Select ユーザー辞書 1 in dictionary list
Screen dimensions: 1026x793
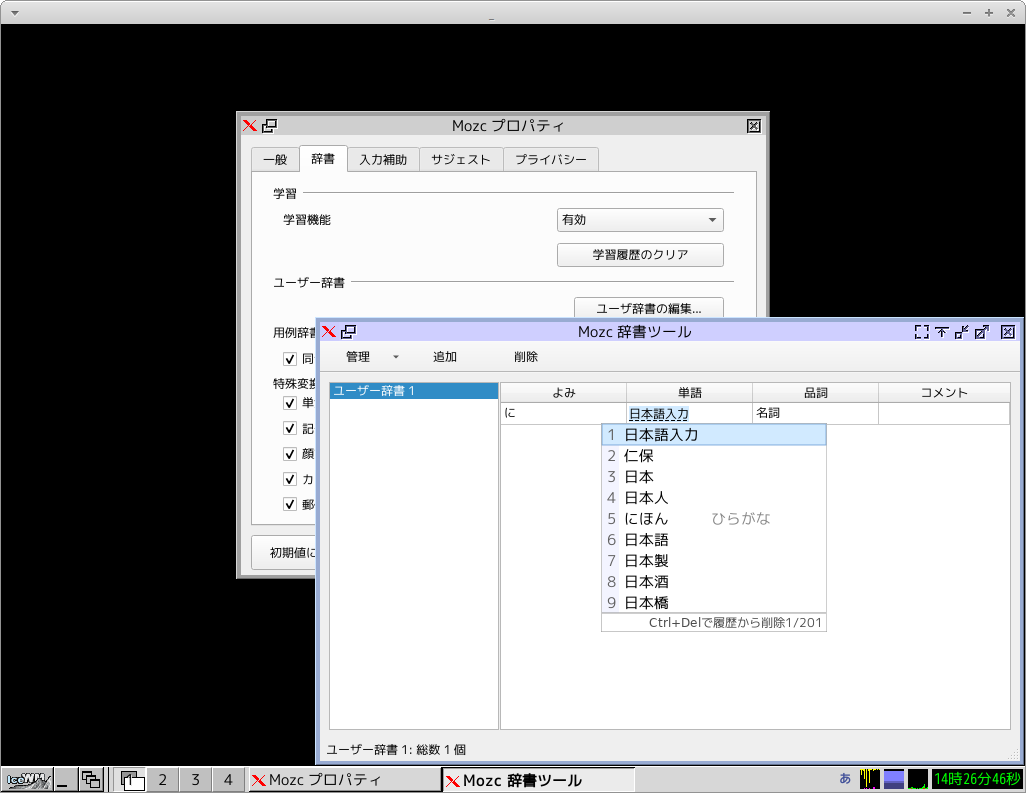point(414,391)
